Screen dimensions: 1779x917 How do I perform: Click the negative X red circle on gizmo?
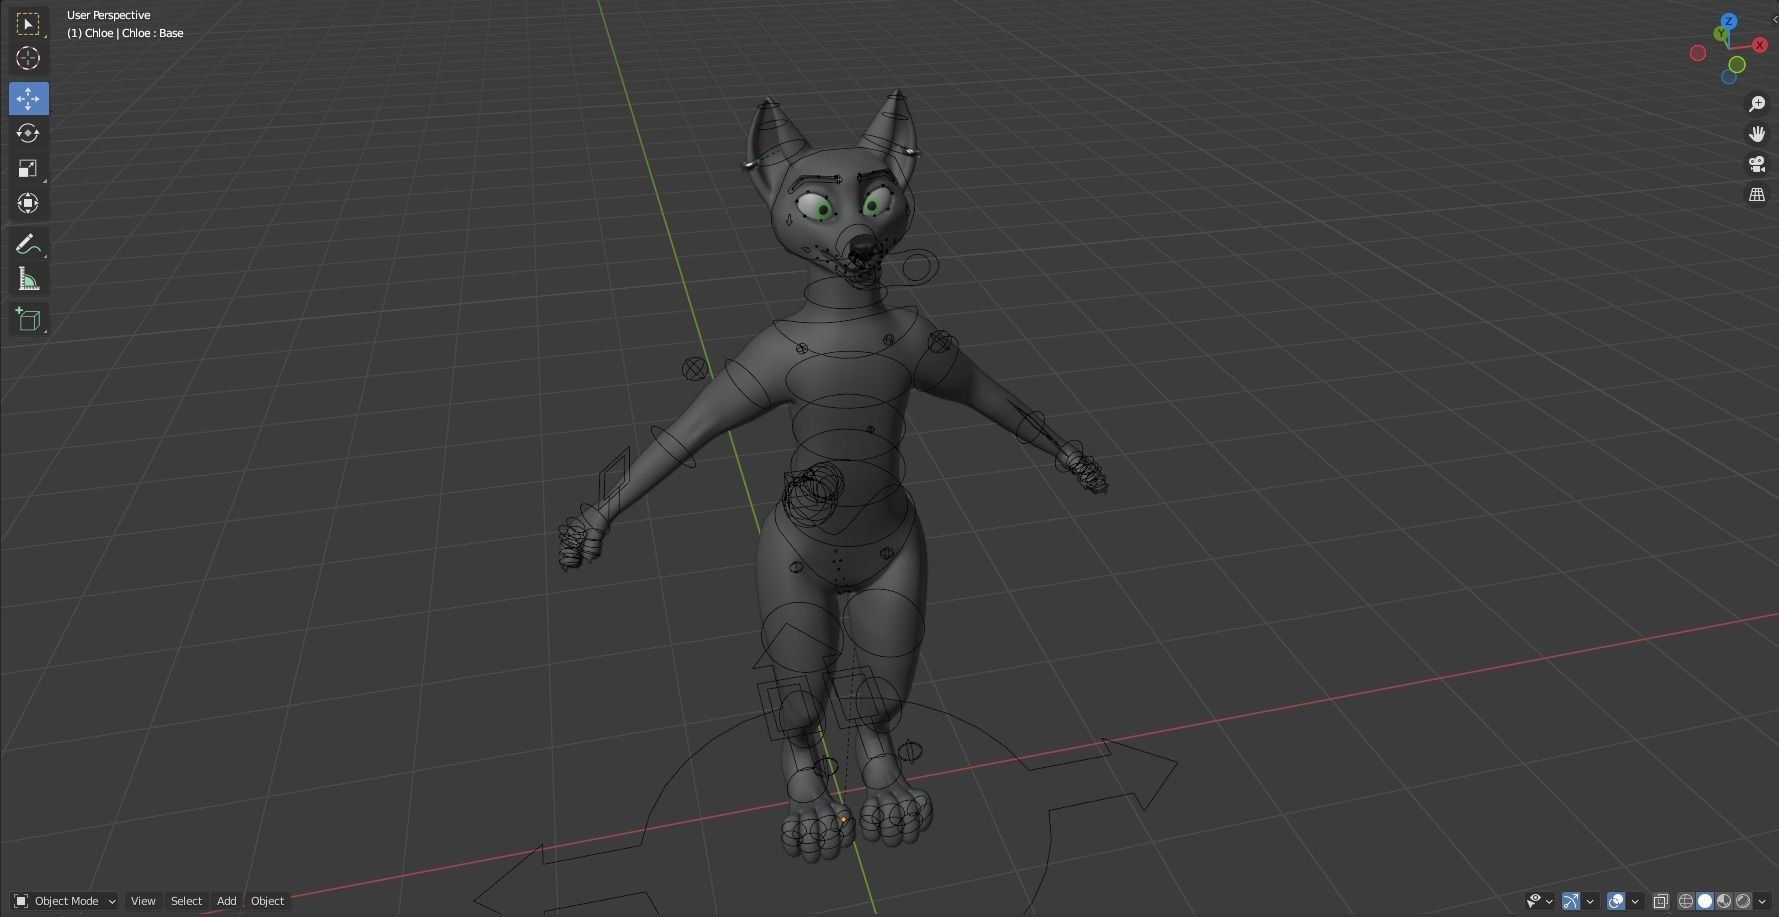[1698, 53]
